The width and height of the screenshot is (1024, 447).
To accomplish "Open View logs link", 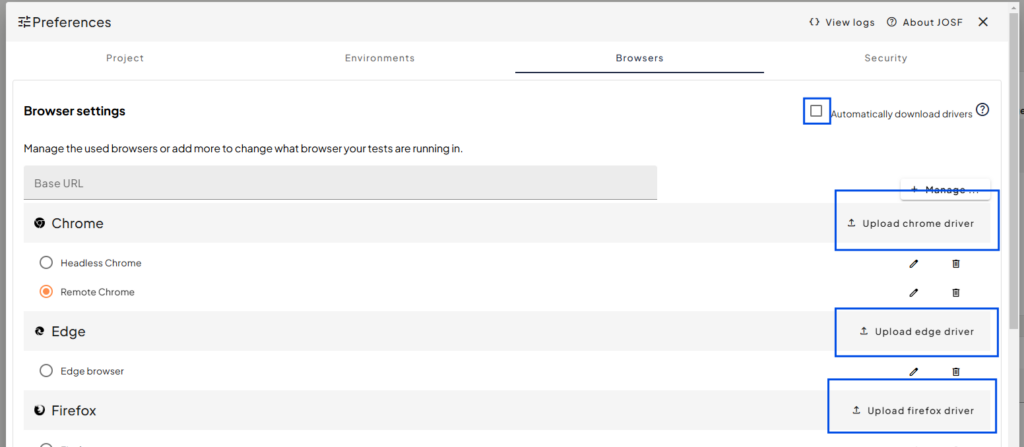I will pos(841,22).
